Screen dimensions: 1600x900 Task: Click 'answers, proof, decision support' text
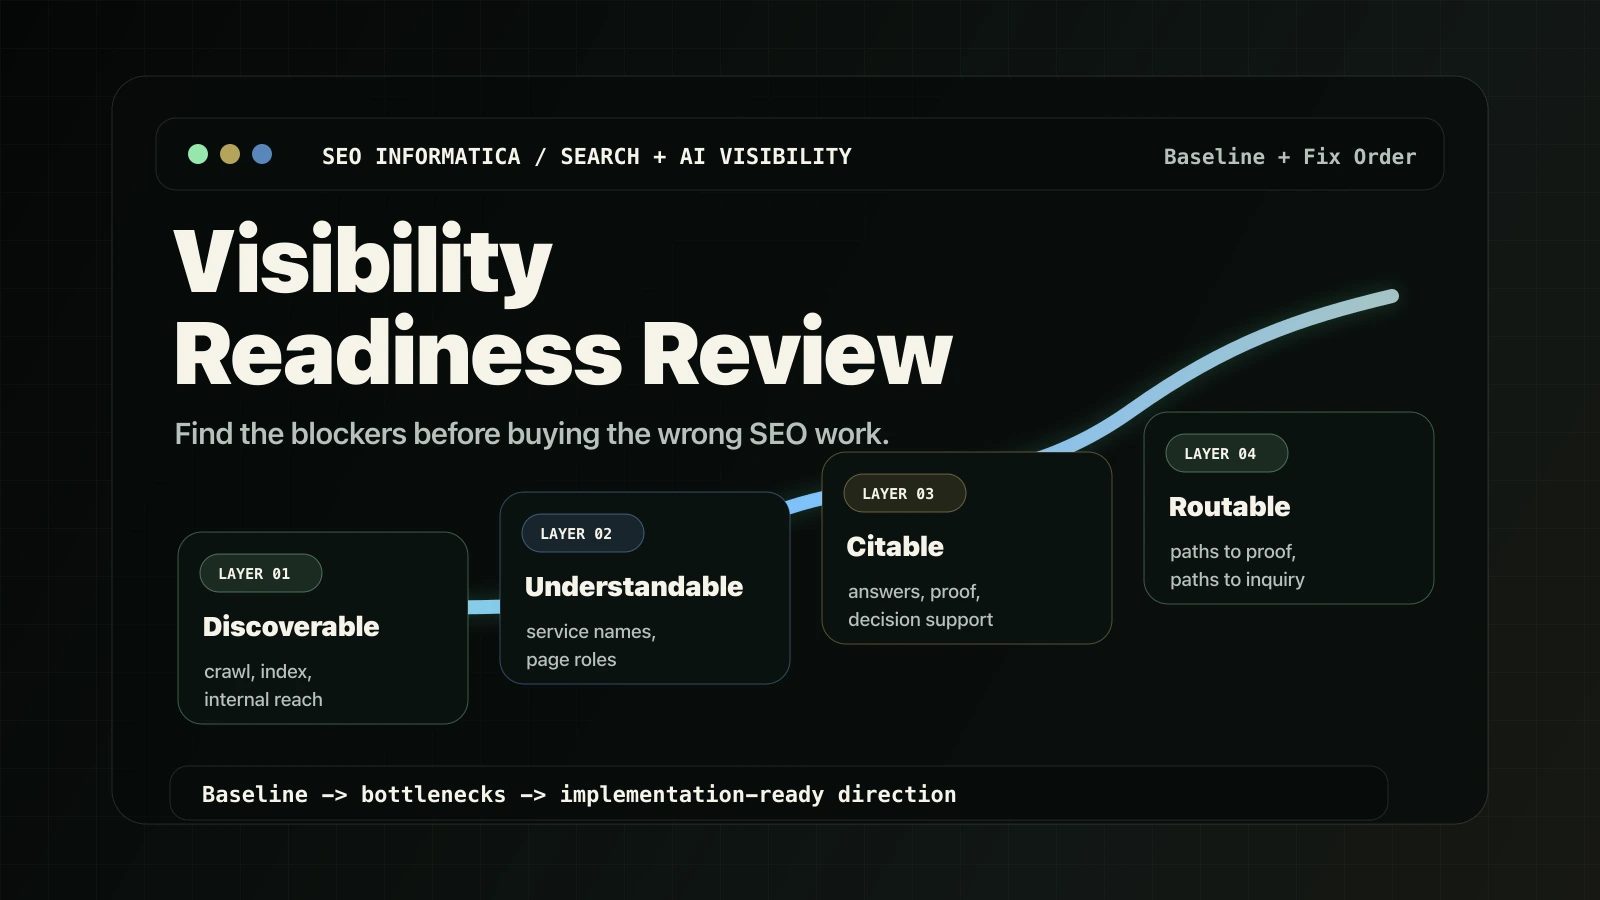tap(921, 606)
